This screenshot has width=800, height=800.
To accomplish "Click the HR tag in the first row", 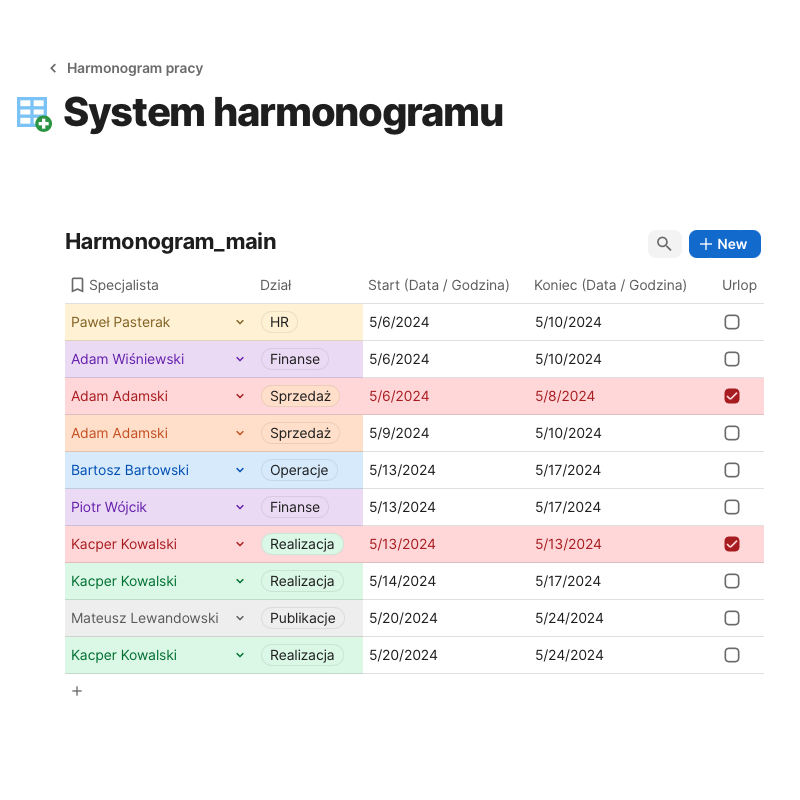I will 279,322.
